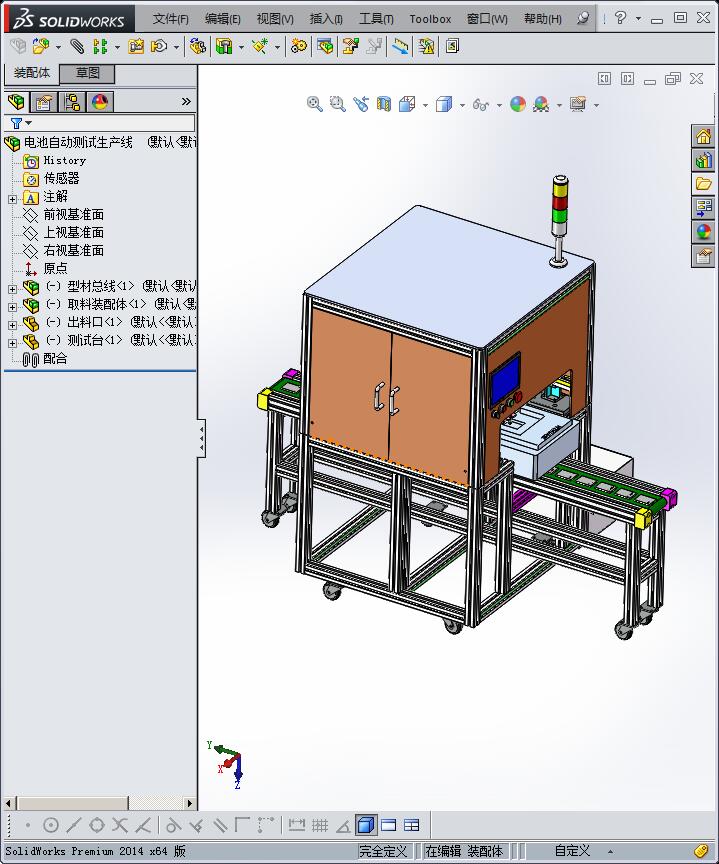The width and height of the screenshot is (719, 864).
Task: Click the Previous View icon
Action: click(x=361, y=104)
